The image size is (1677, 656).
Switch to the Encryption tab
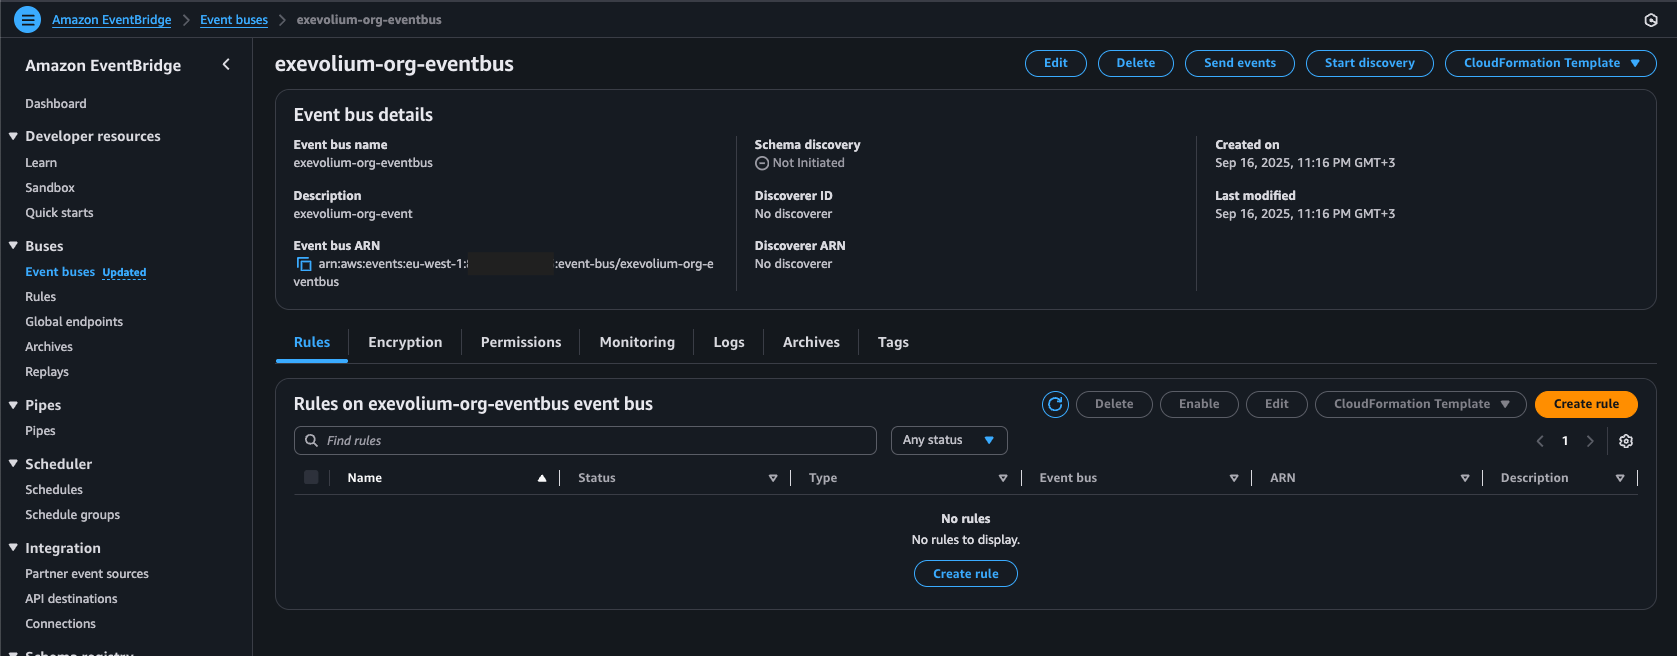coord(405,342)
